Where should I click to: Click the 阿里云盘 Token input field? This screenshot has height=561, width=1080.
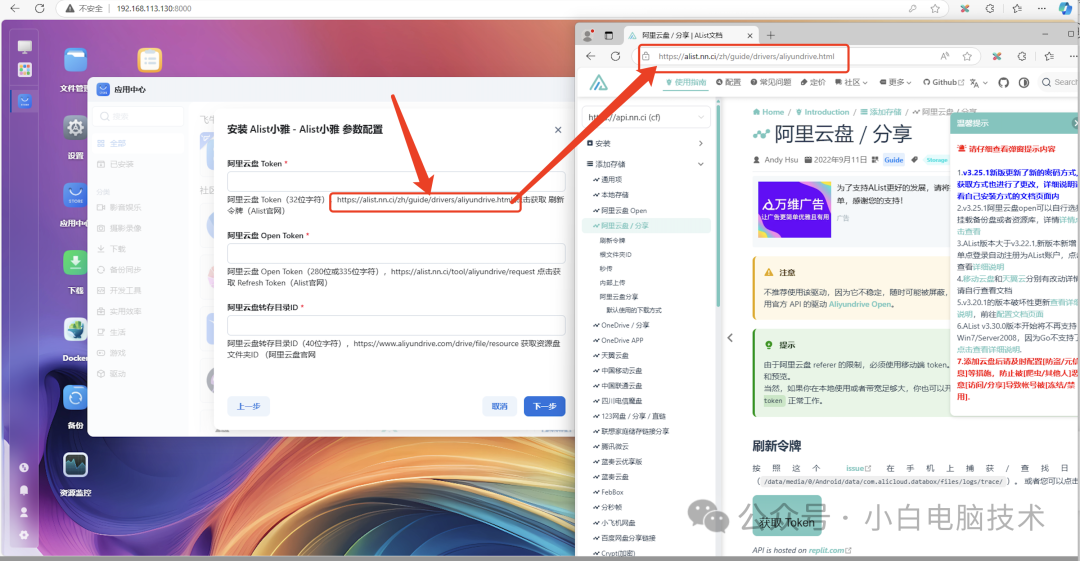[x=396, y=181]
